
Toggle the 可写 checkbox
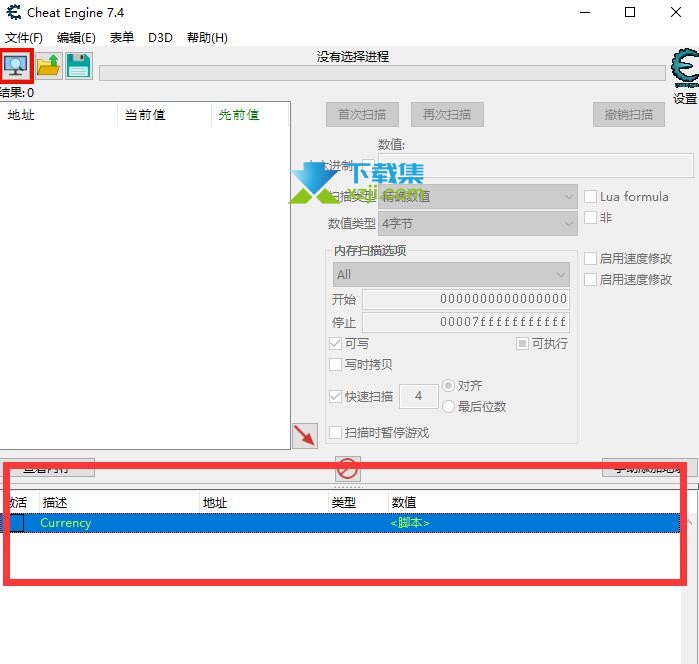pos(335,343)
